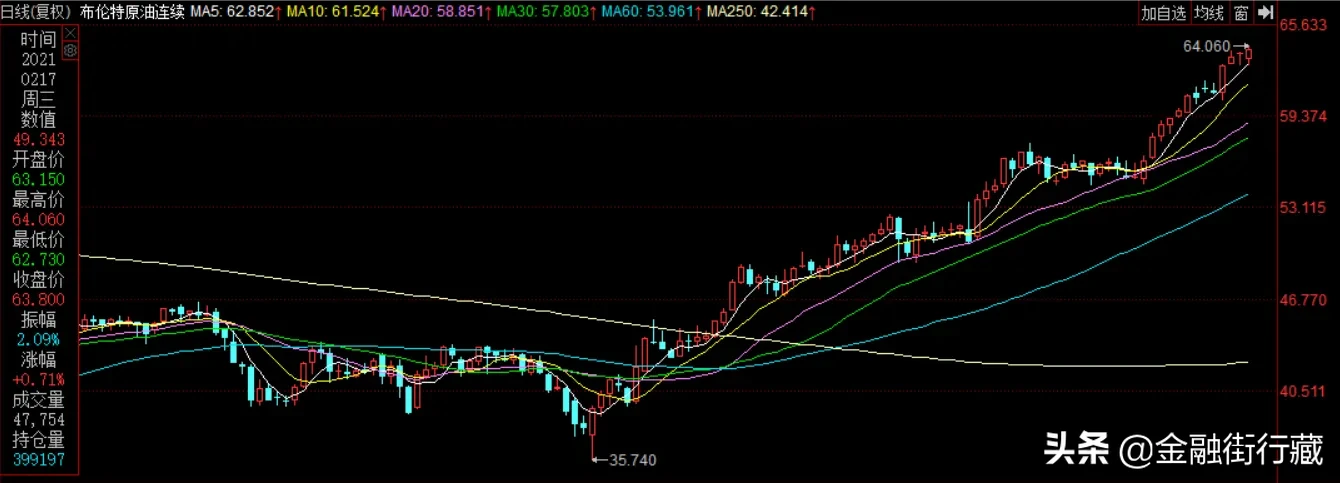The image size is (1340, 483).
Task: Click the 涨幅 +0.71% change value
Action: pos(38,379)
